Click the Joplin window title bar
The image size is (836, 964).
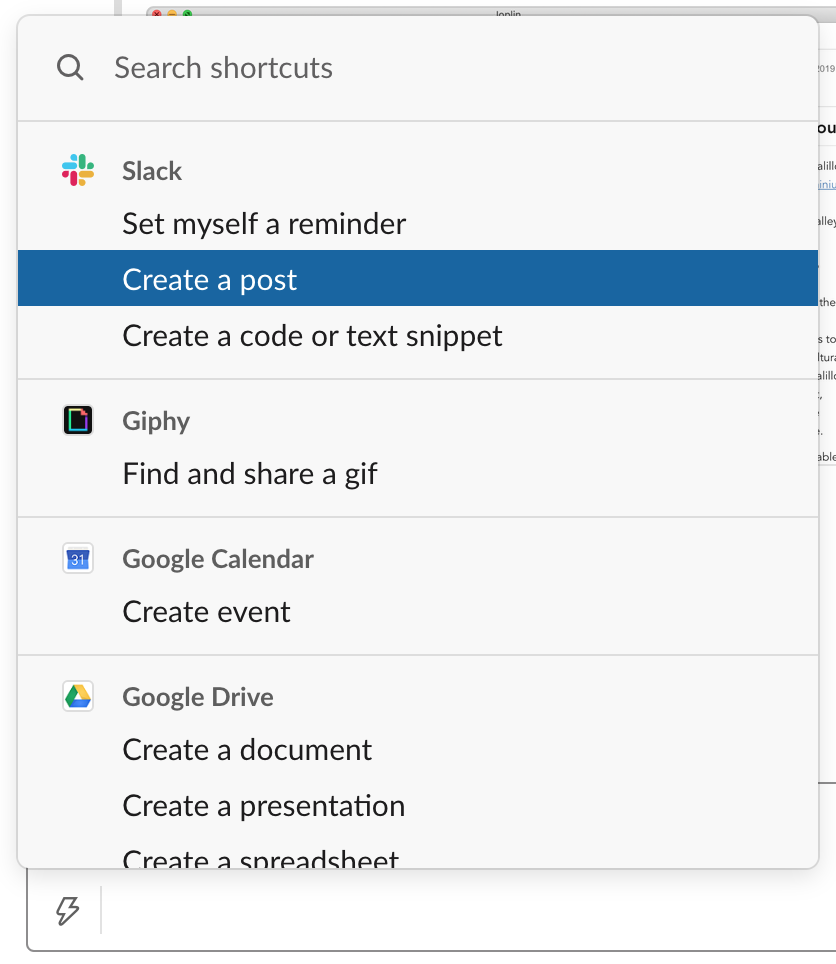click(506, 14)
